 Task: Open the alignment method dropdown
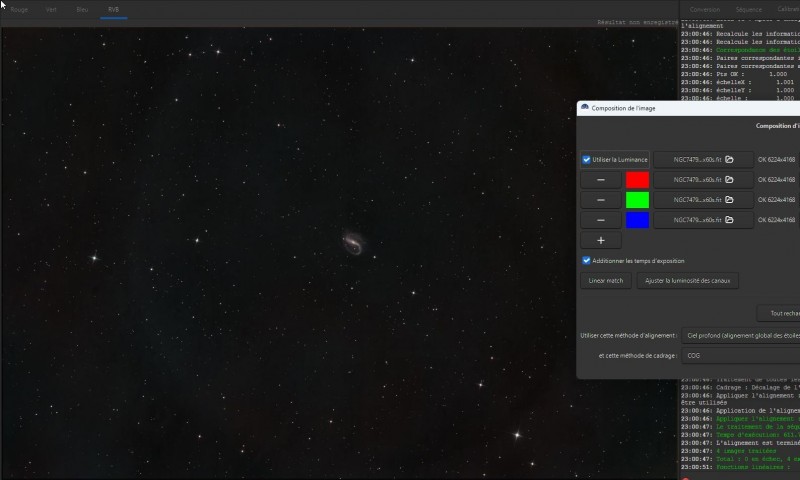pos(741,335)
